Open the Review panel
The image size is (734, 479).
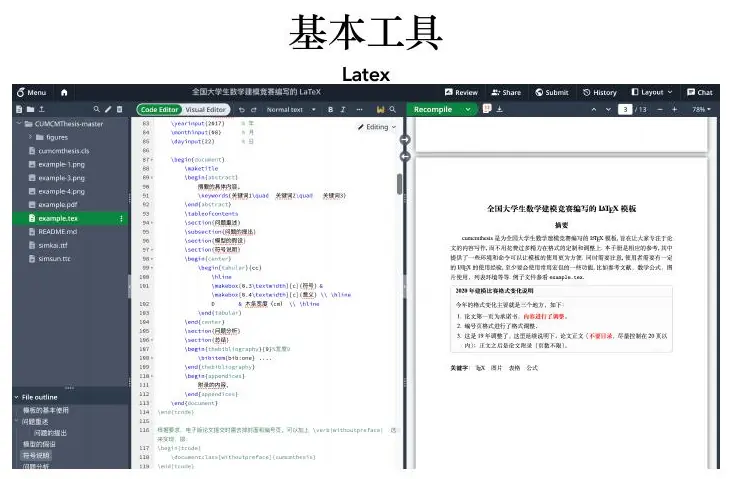coord(461,92)
